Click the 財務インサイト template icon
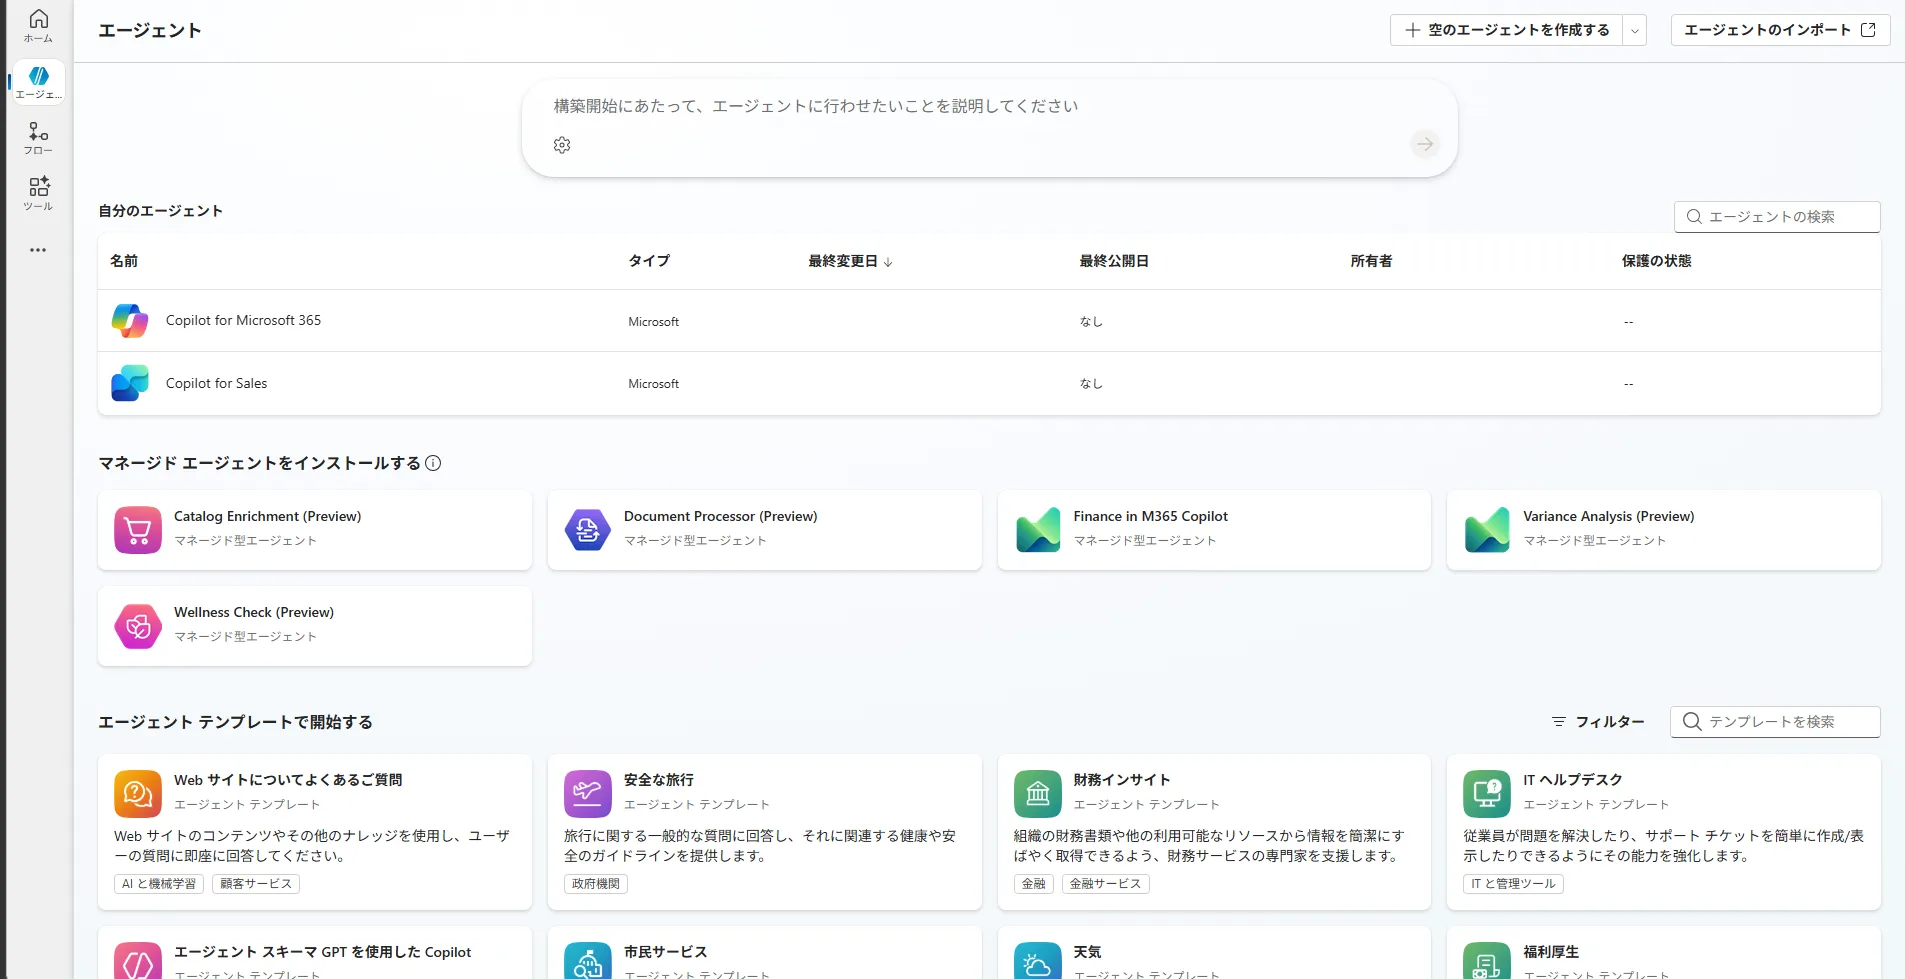 pyautogui.click(x=1038, y=794)
